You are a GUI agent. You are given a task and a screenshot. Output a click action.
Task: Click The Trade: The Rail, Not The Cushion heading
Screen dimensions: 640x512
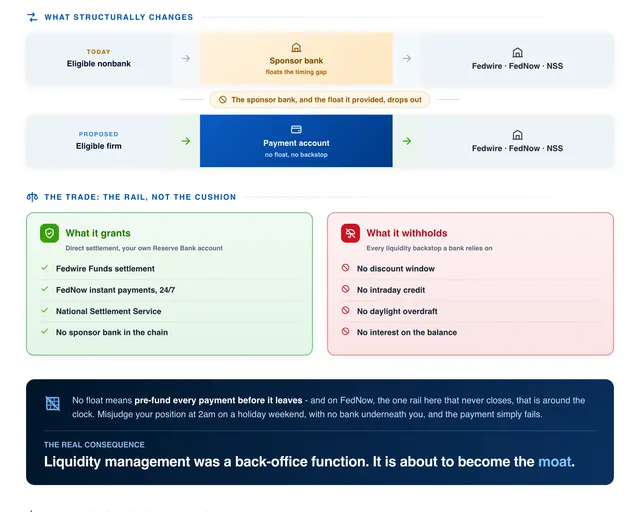click(x=140, y=197)
